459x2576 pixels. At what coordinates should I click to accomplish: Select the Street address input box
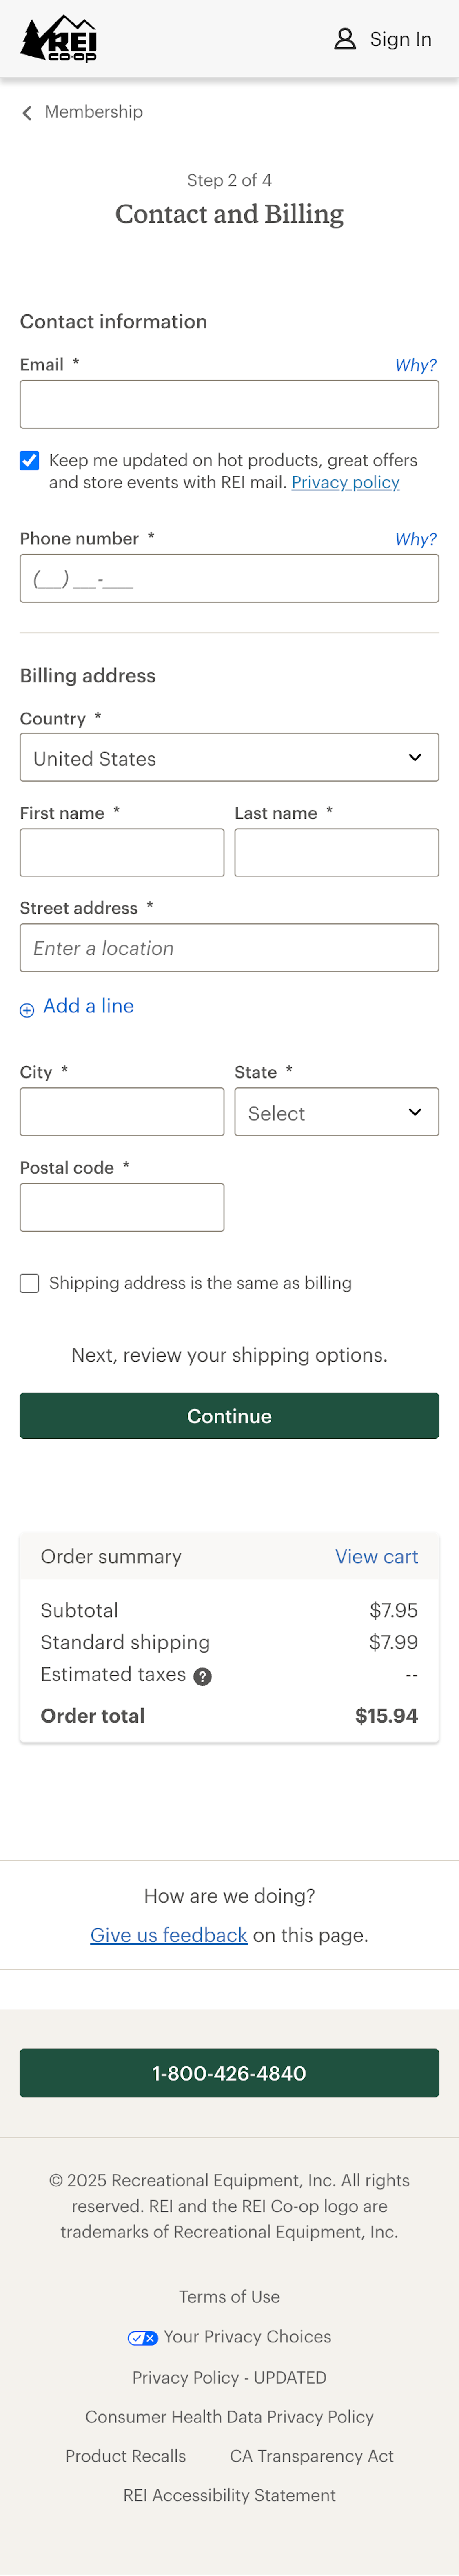(229, 948)
